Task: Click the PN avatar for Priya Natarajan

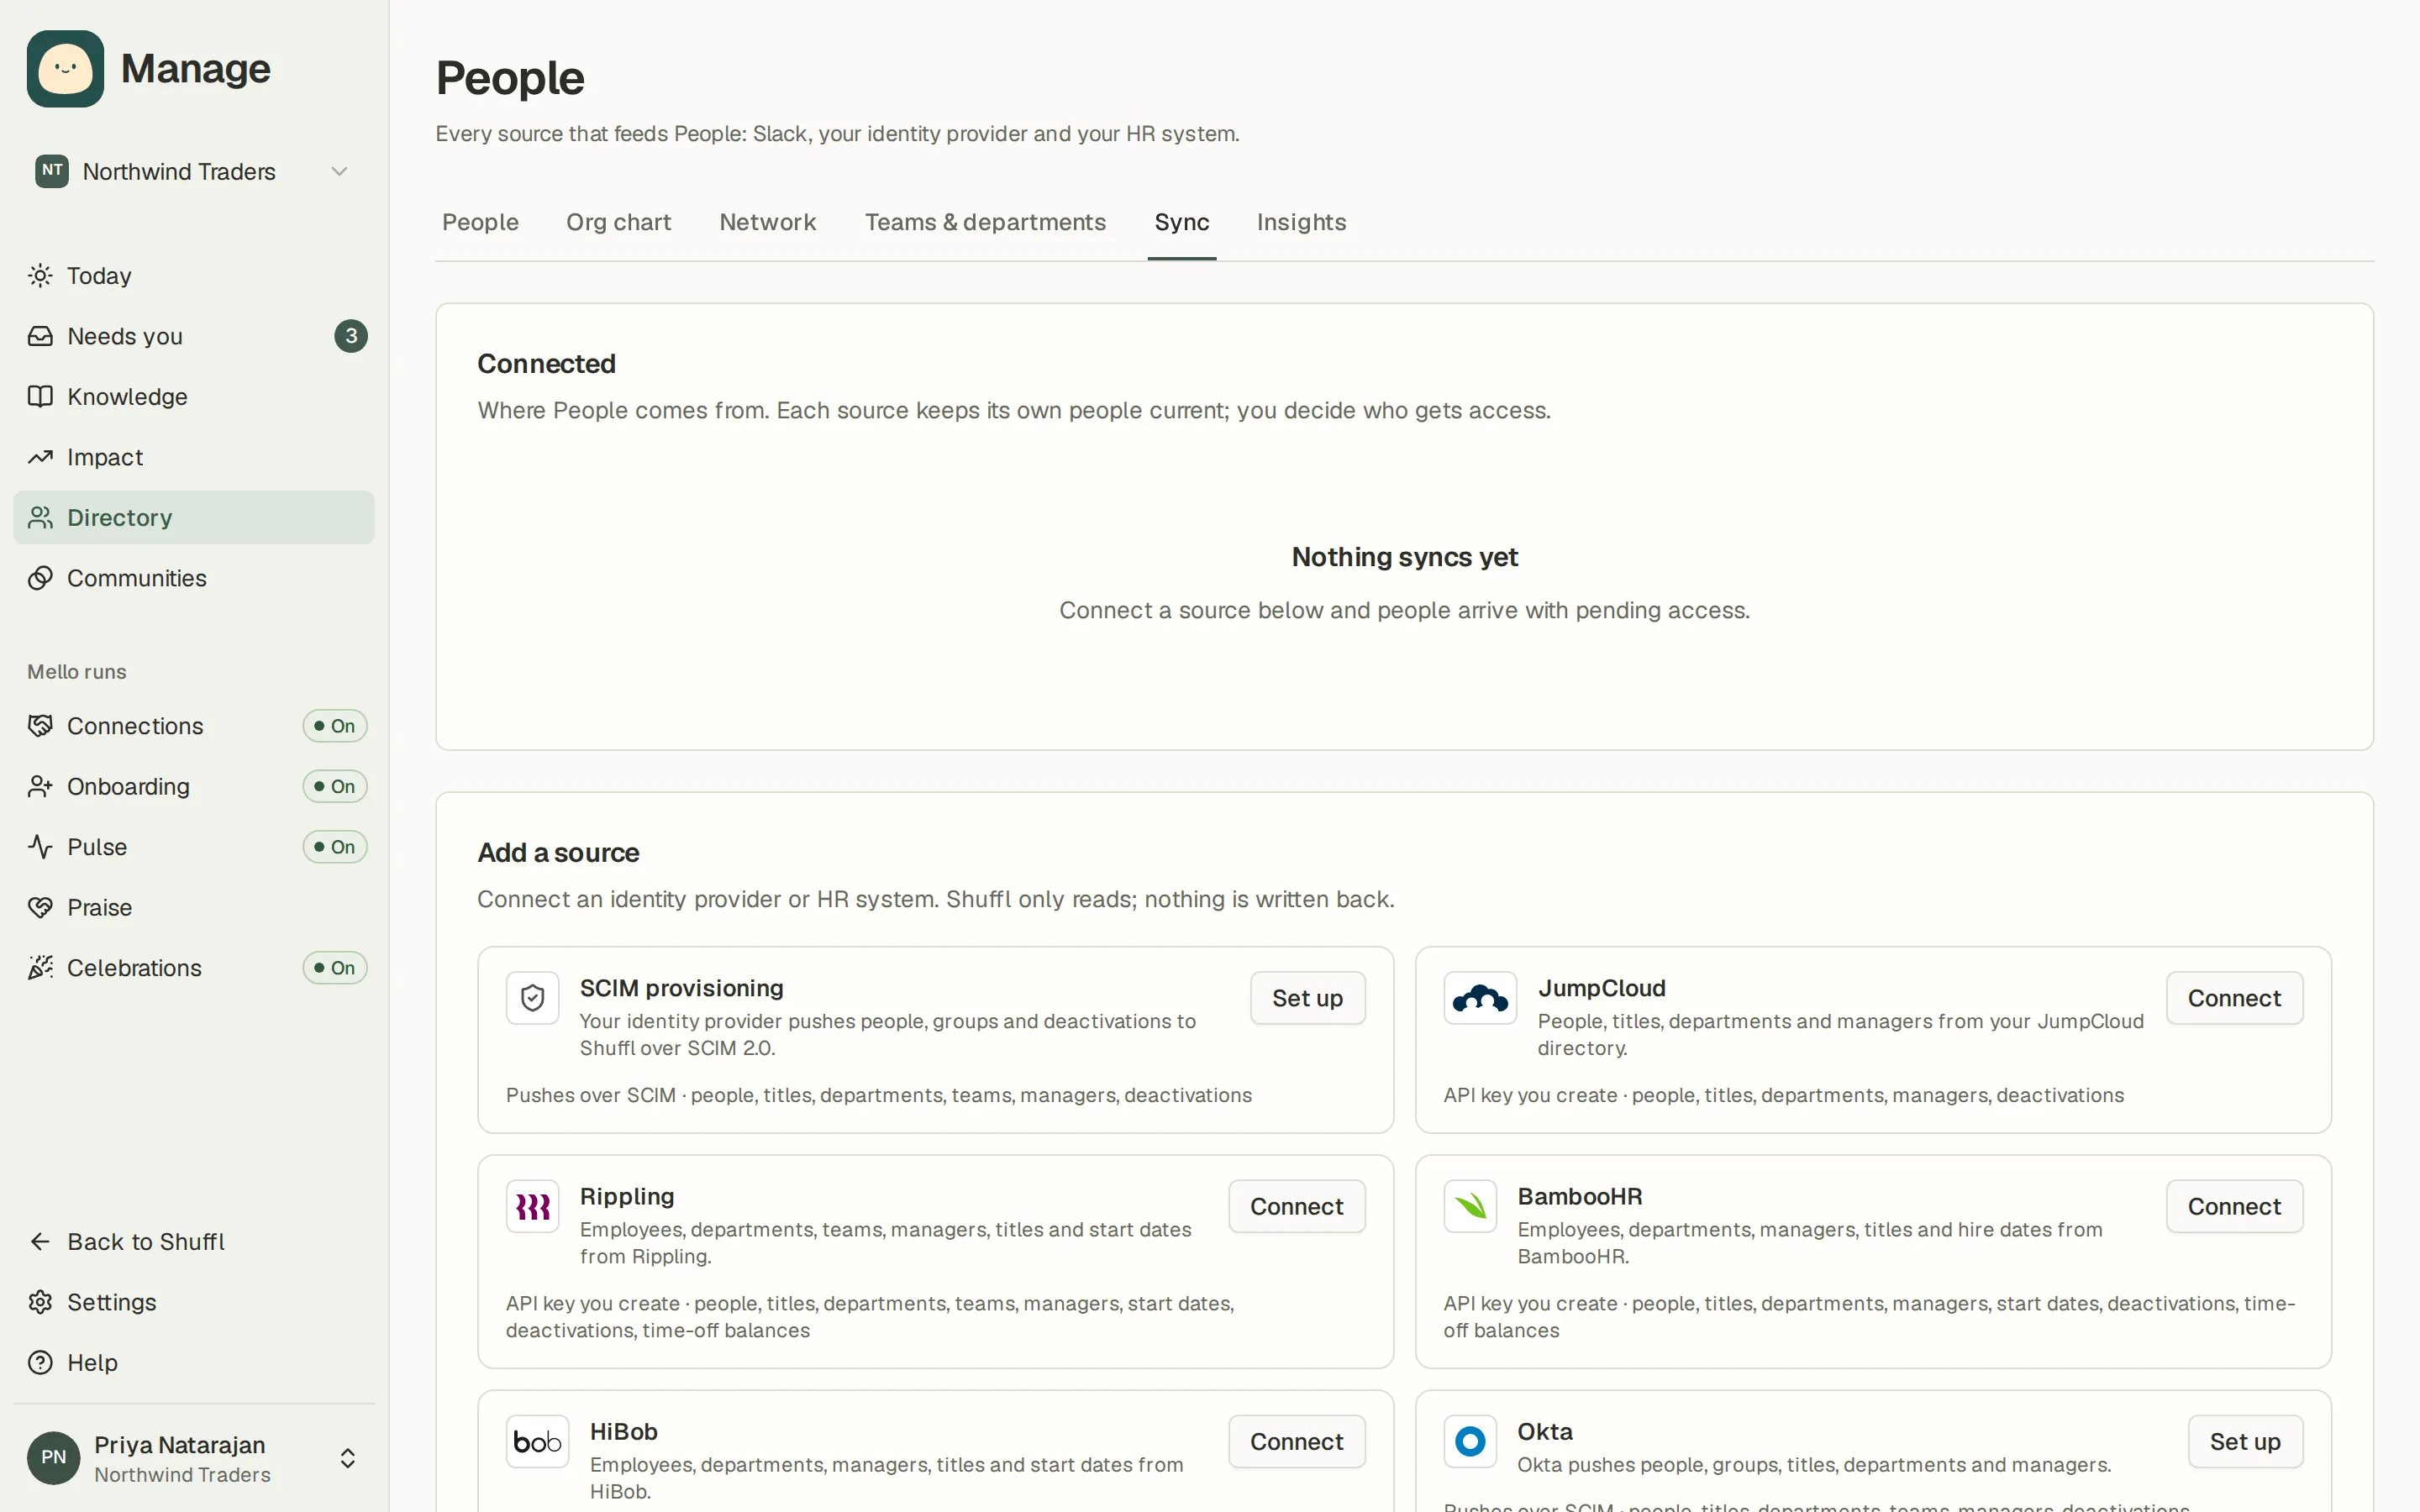Action: tap(54, 1458)
